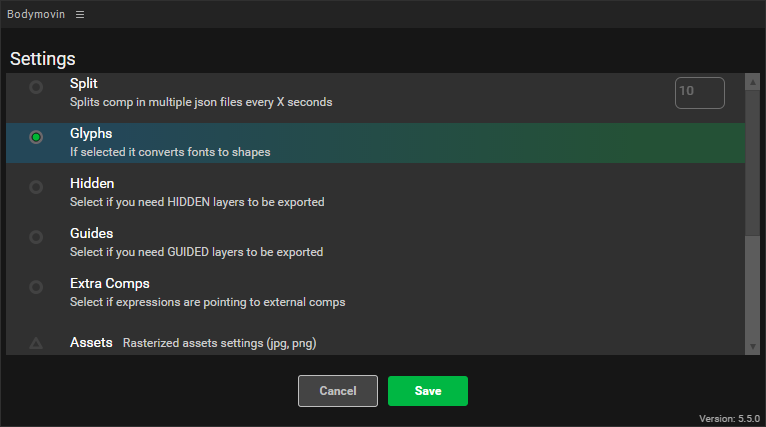Click the settings list scrollbar thumb

point(753,163)
